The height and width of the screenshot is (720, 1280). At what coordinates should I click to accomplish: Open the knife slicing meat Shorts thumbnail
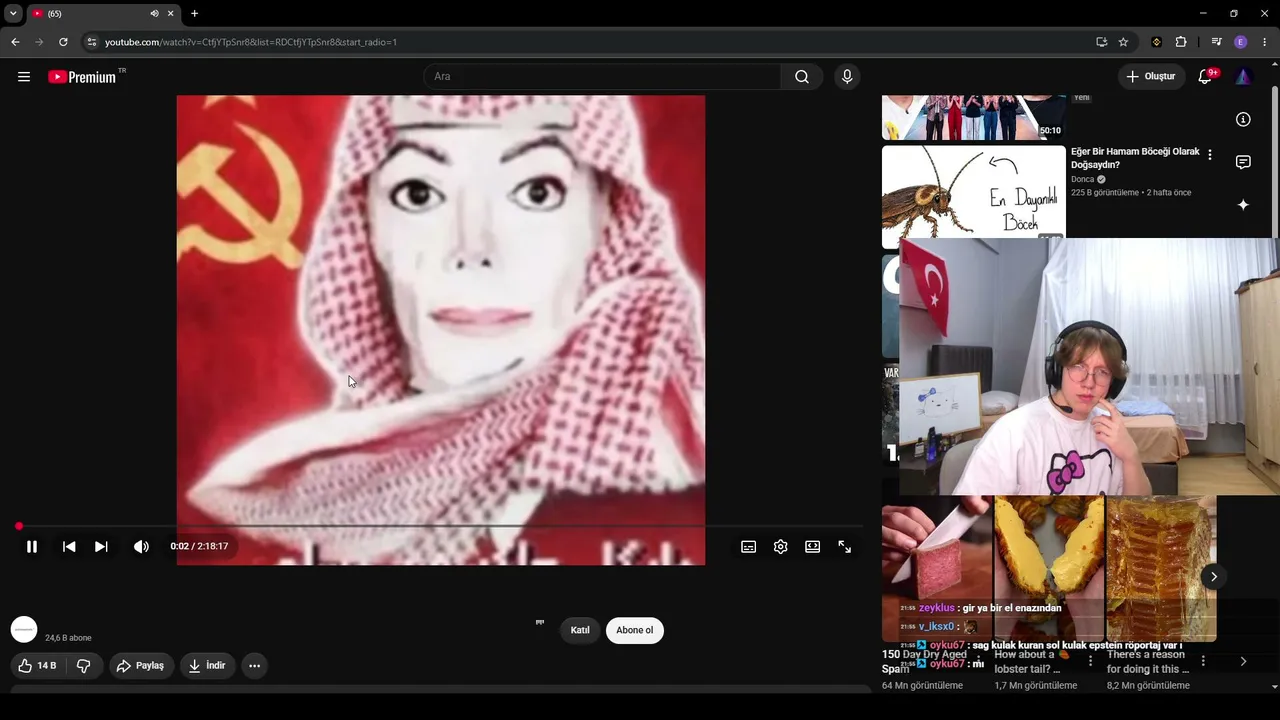[x=937, y=568]
